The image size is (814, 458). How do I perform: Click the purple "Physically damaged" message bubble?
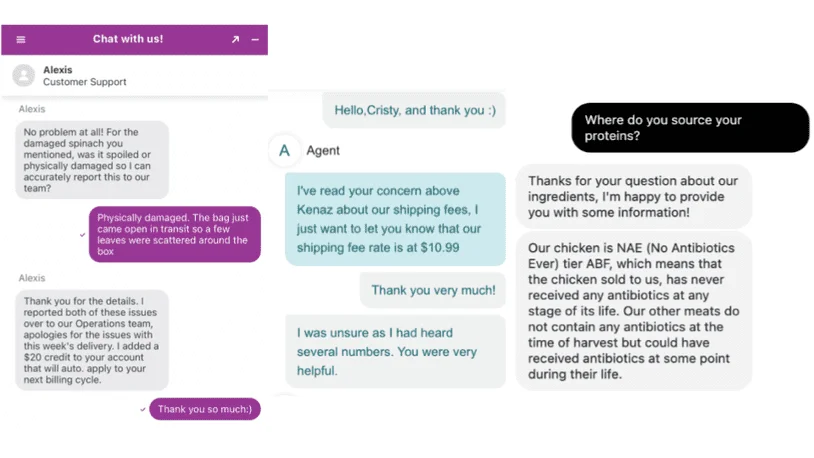point(174,233)
